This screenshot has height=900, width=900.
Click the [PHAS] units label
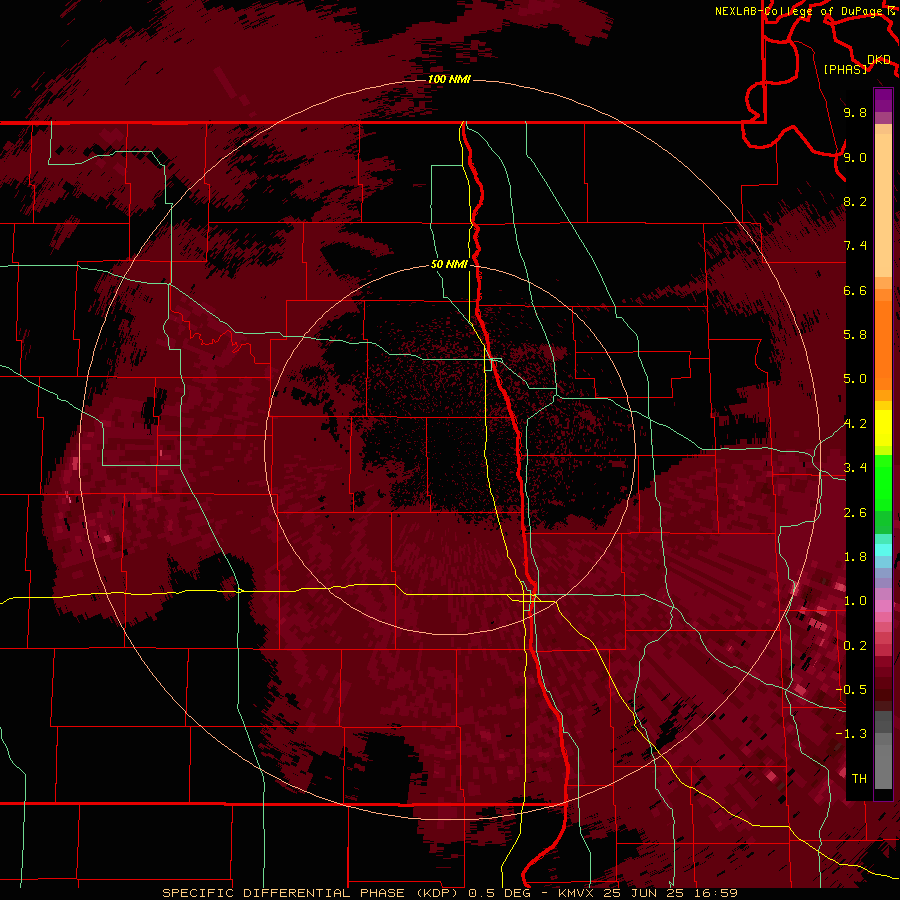pos(845,70)
